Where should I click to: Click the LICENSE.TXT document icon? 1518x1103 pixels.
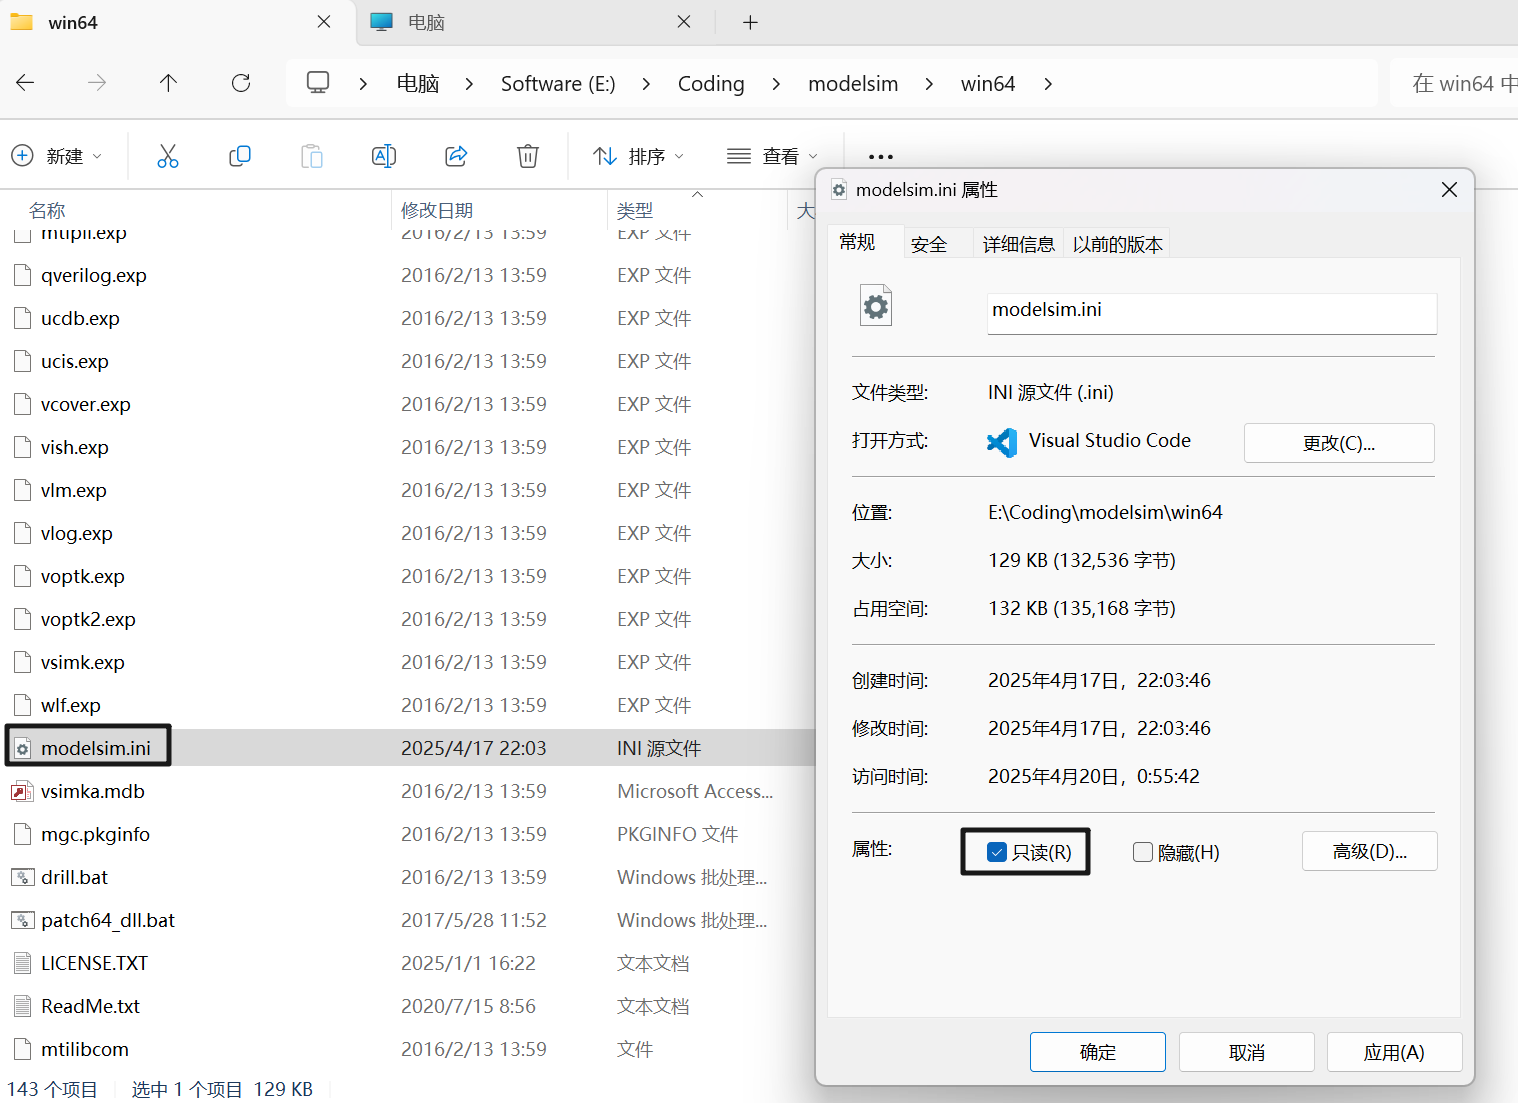[x=22, y=964]
